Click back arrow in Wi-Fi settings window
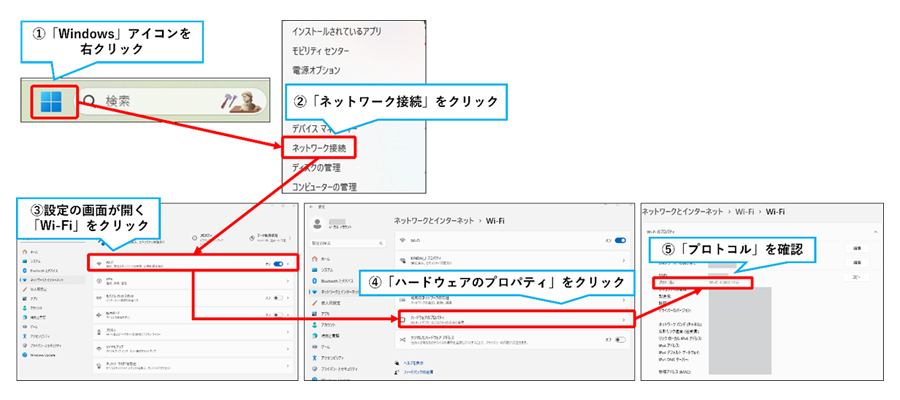Viewport: 900px width, 400px height. (x=312, y=207)
